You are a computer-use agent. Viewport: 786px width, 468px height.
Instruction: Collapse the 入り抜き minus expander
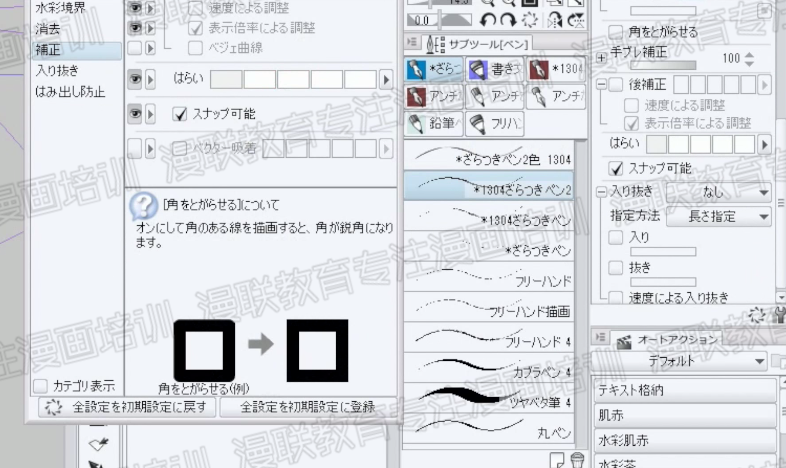pyautogui.click(x=602, y=192)
